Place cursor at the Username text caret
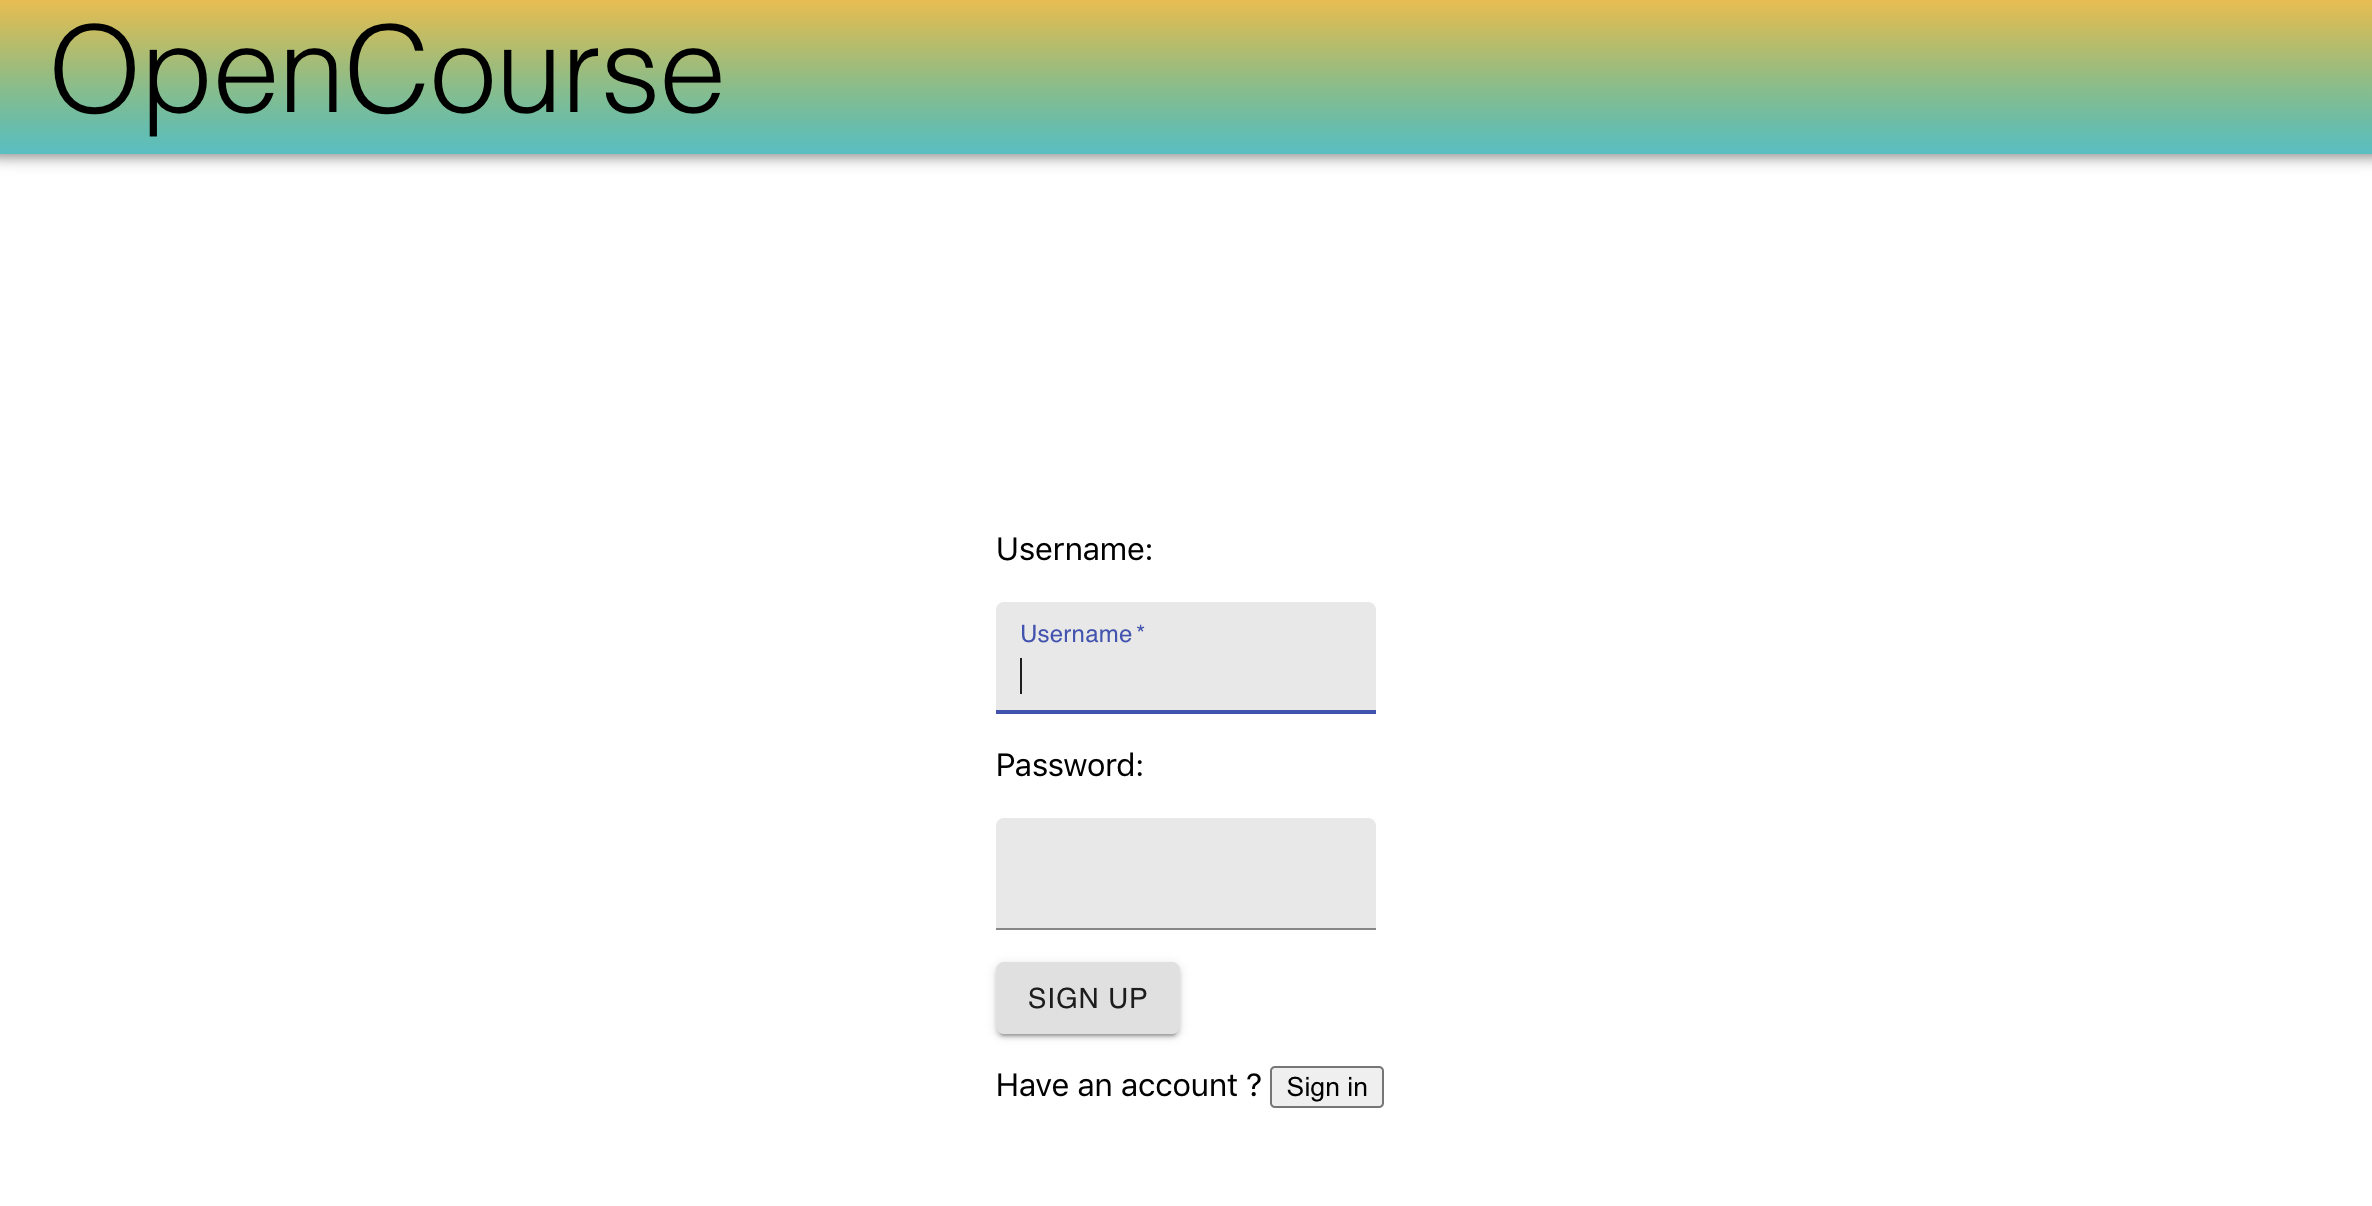This screenshot has width=2372, height=1206. tap(1021, 676)
